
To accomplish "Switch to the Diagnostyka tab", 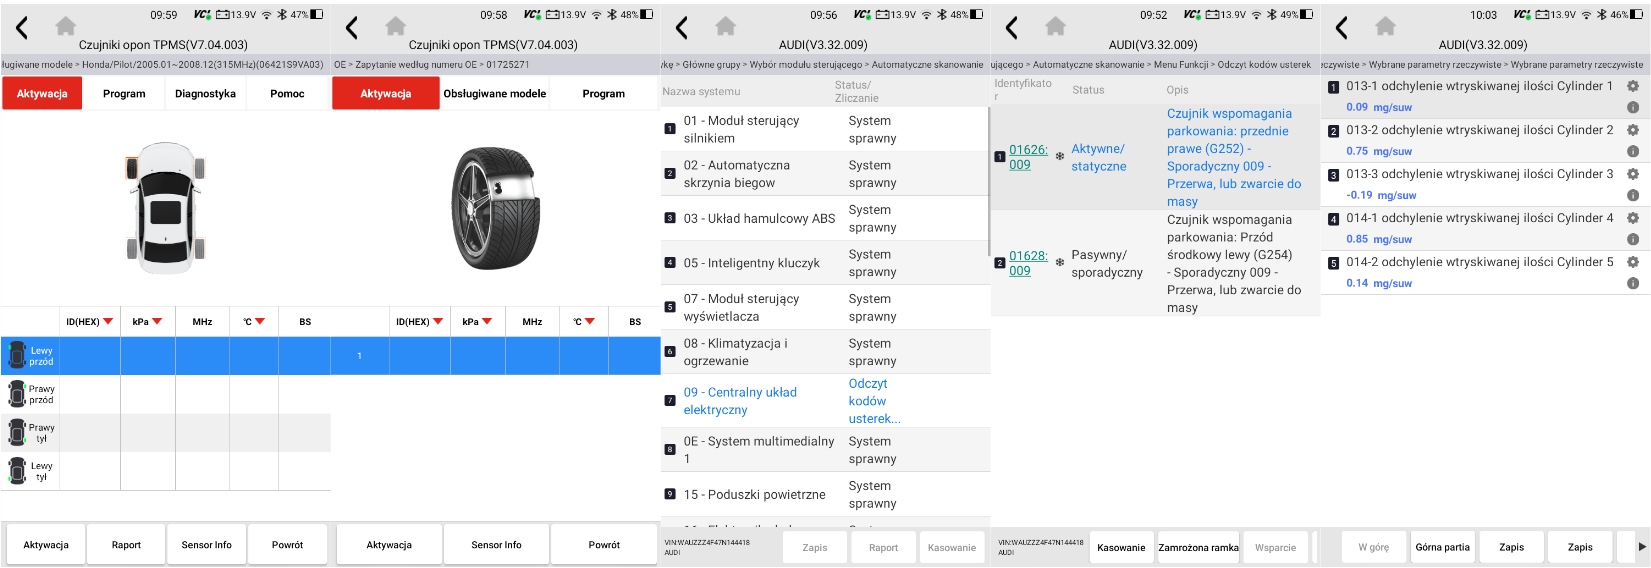I will [x=205, y=94].
